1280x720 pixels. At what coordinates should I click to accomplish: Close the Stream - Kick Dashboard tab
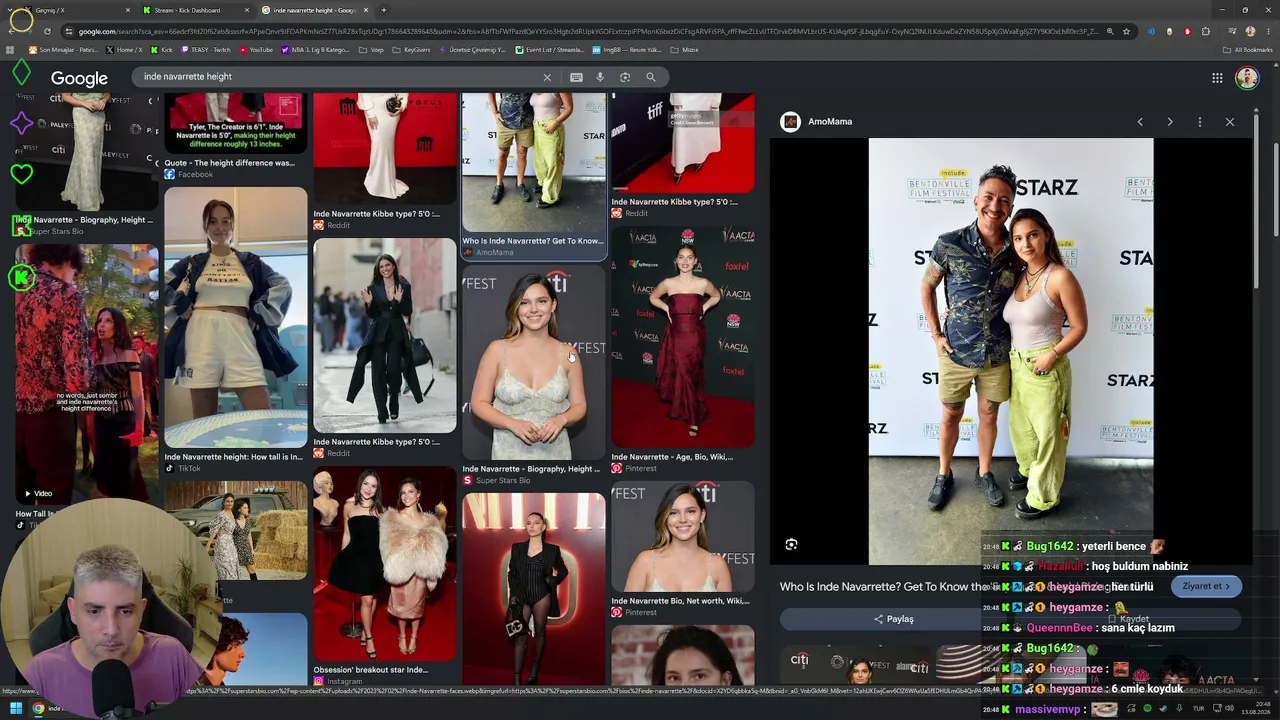pos(247,10)
